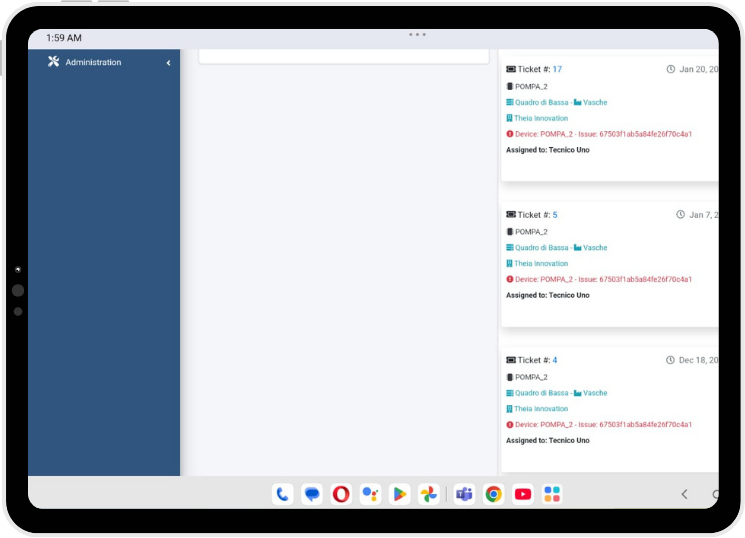Launch Chrome from the dock
The height and width of the screenshot is (538, 745).
[x=494, y=495]
